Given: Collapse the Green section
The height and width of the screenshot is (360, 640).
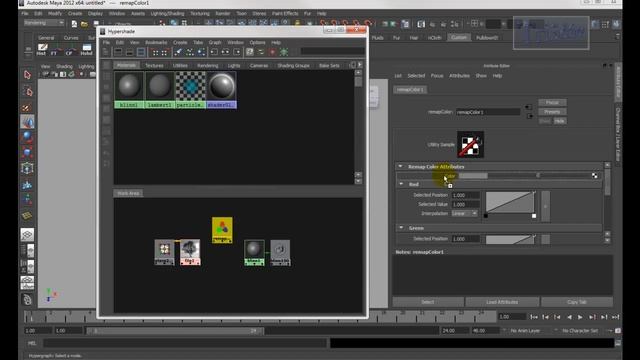Looking at the screenshot, I should [x=401, y=228].
